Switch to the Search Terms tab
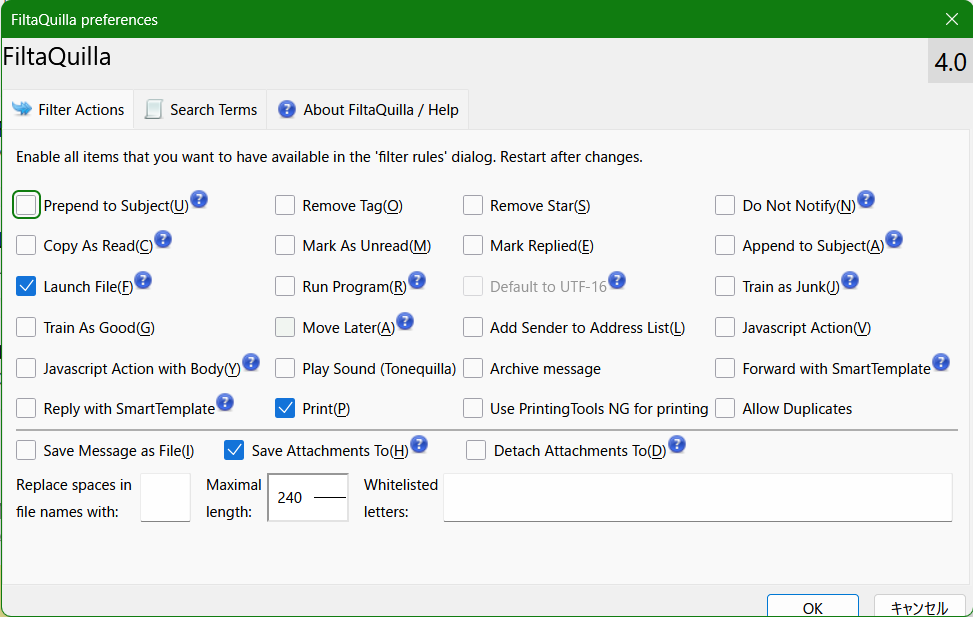The width and height of the screenshot is (973, 617). click(200, 109)
